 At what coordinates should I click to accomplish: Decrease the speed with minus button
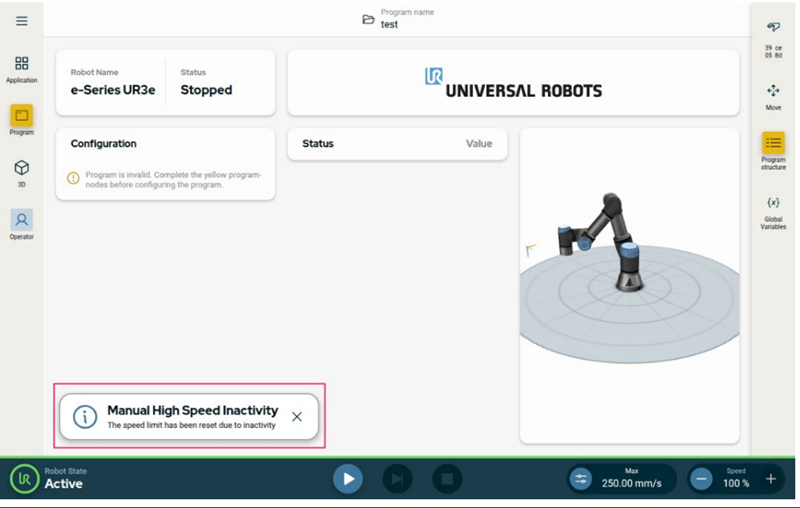pyautogui.click(x=703, y=479)
